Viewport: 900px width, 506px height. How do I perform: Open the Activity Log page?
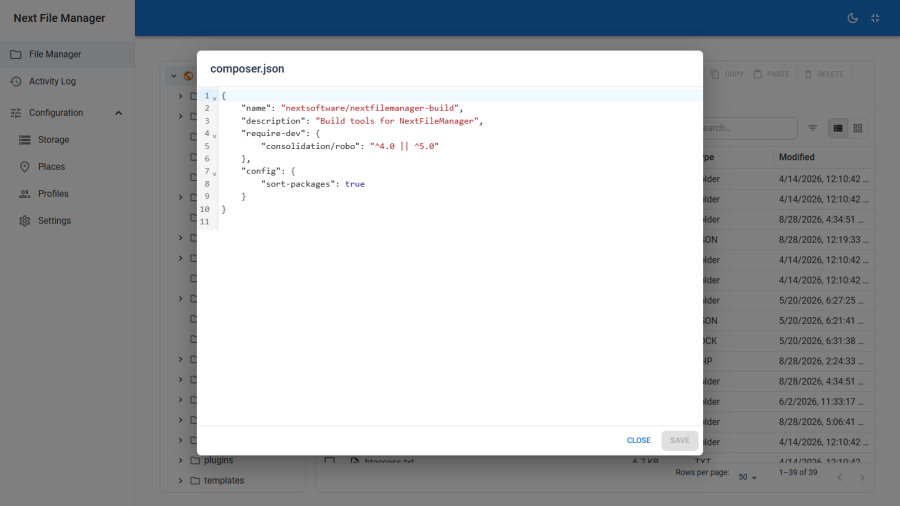(67, 81)
